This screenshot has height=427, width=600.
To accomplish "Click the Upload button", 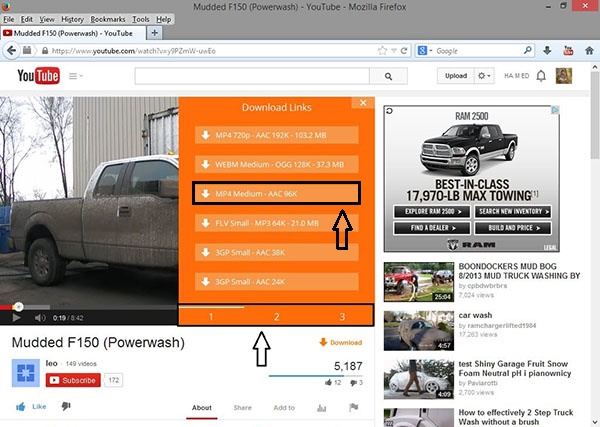I will pyautogui.click(x=456, y=76).
